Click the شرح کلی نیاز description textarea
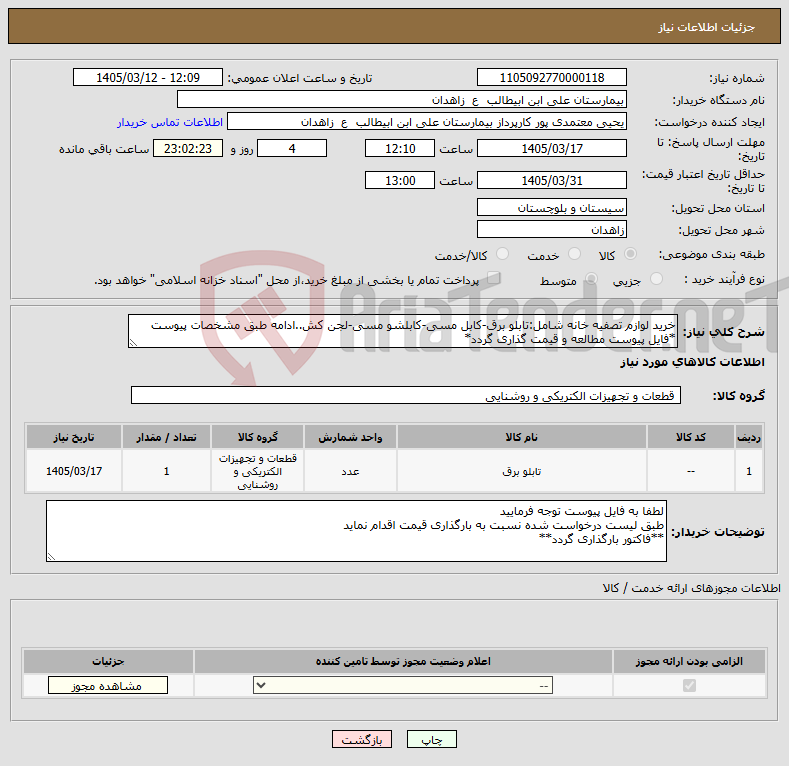 [x=403, y=332]
